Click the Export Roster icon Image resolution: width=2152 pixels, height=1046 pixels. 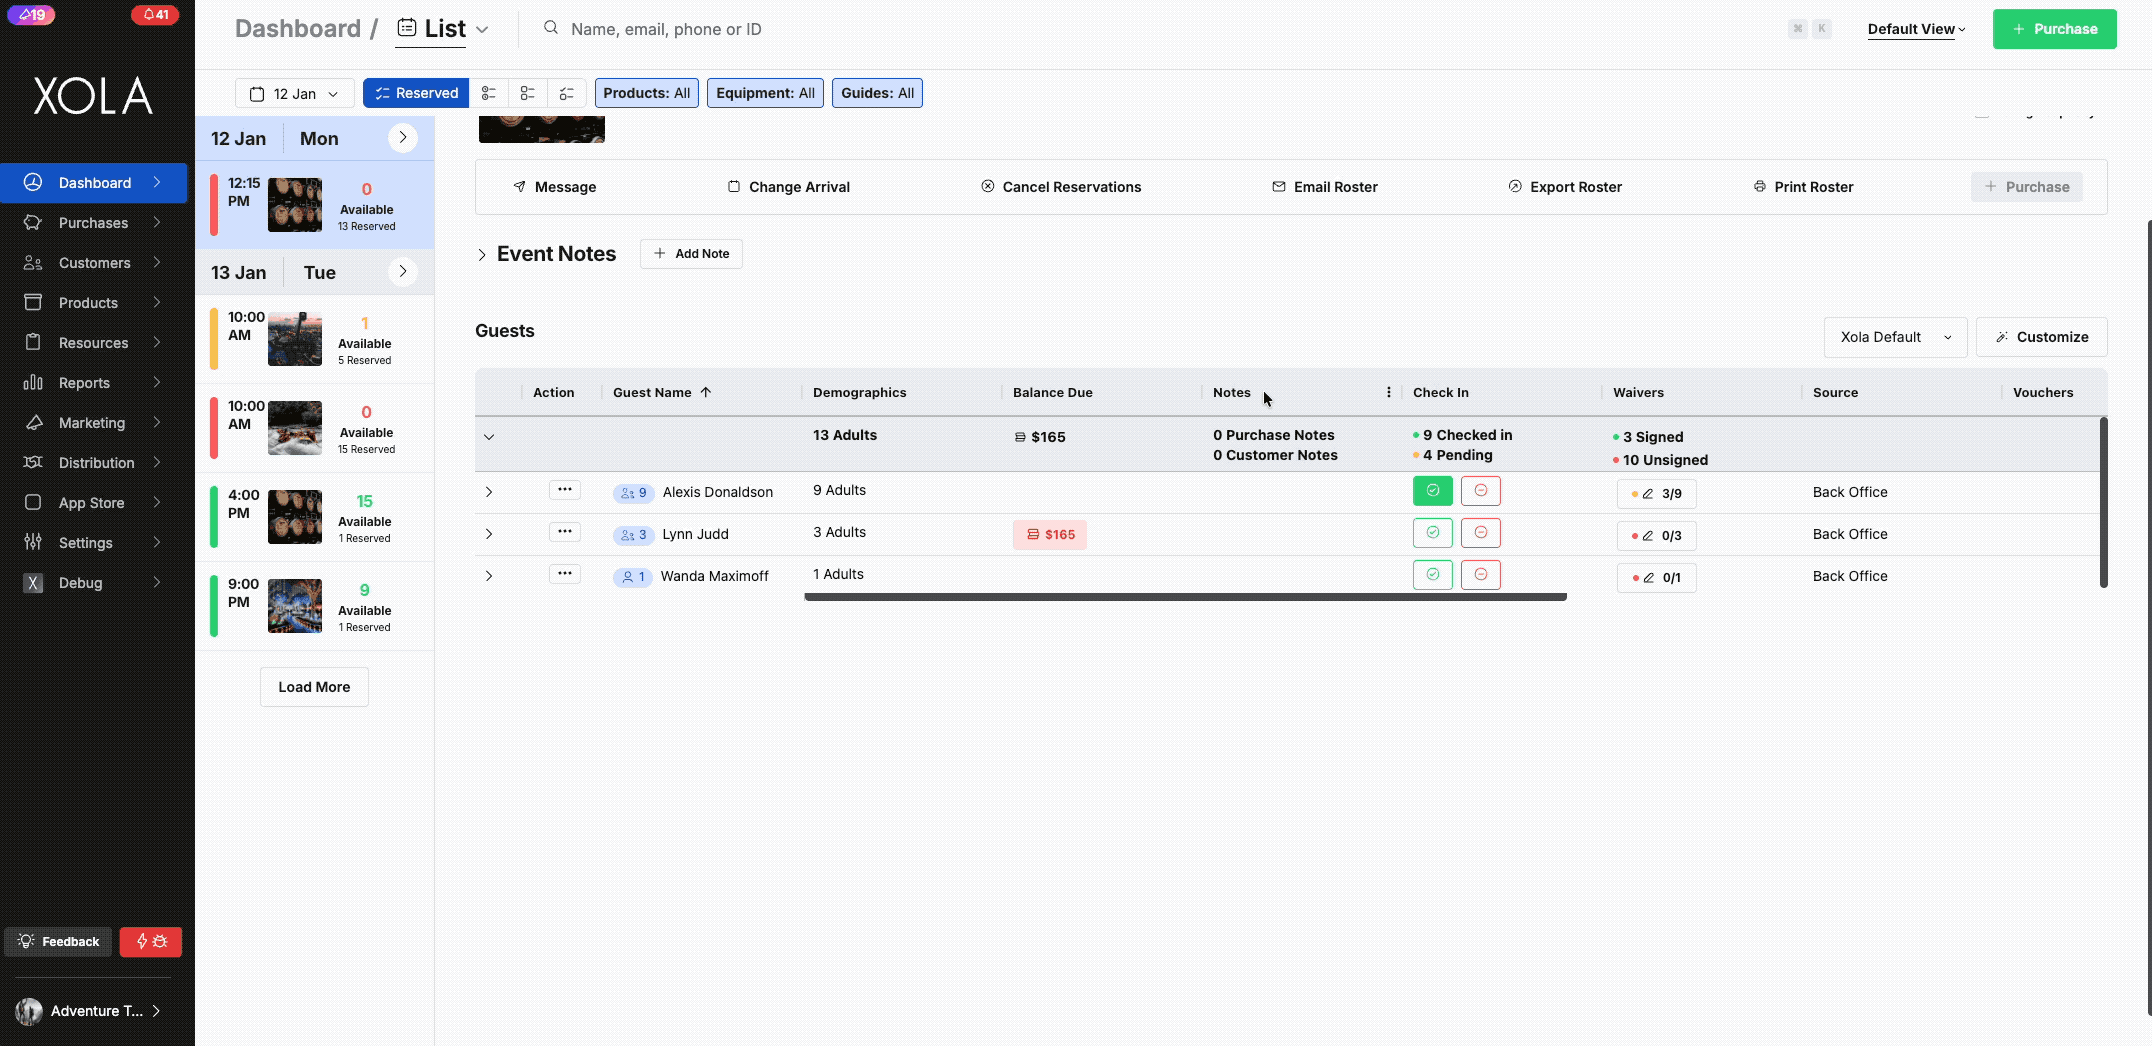coord(1515,187)
